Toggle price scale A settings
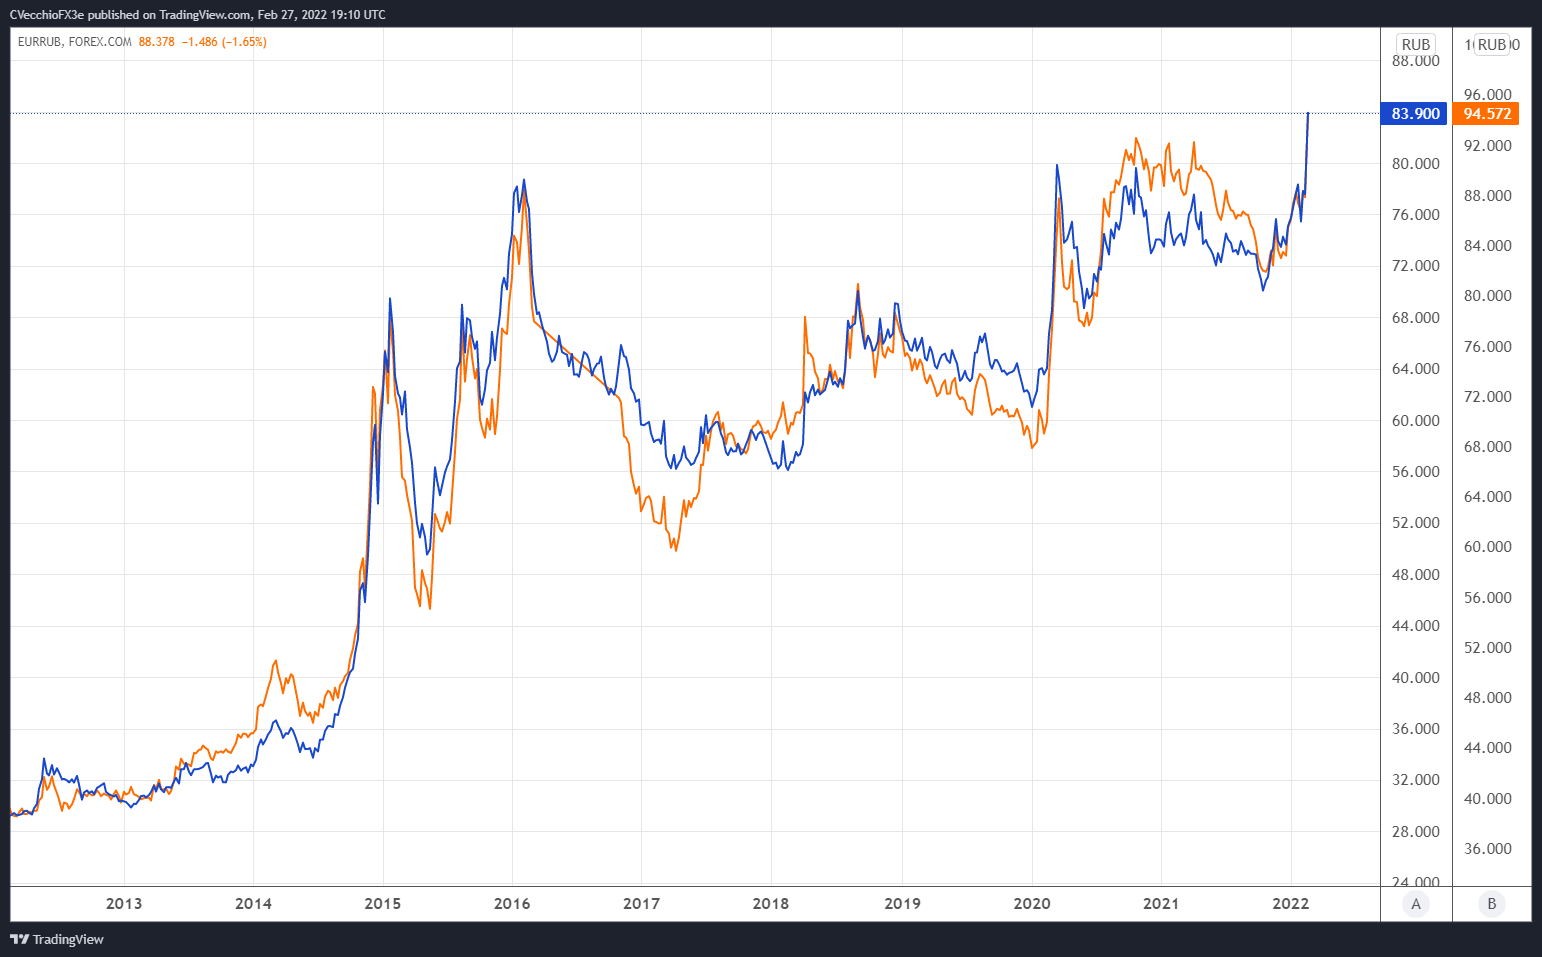The image size is (1542, 957). click(x=1415, y=903)
